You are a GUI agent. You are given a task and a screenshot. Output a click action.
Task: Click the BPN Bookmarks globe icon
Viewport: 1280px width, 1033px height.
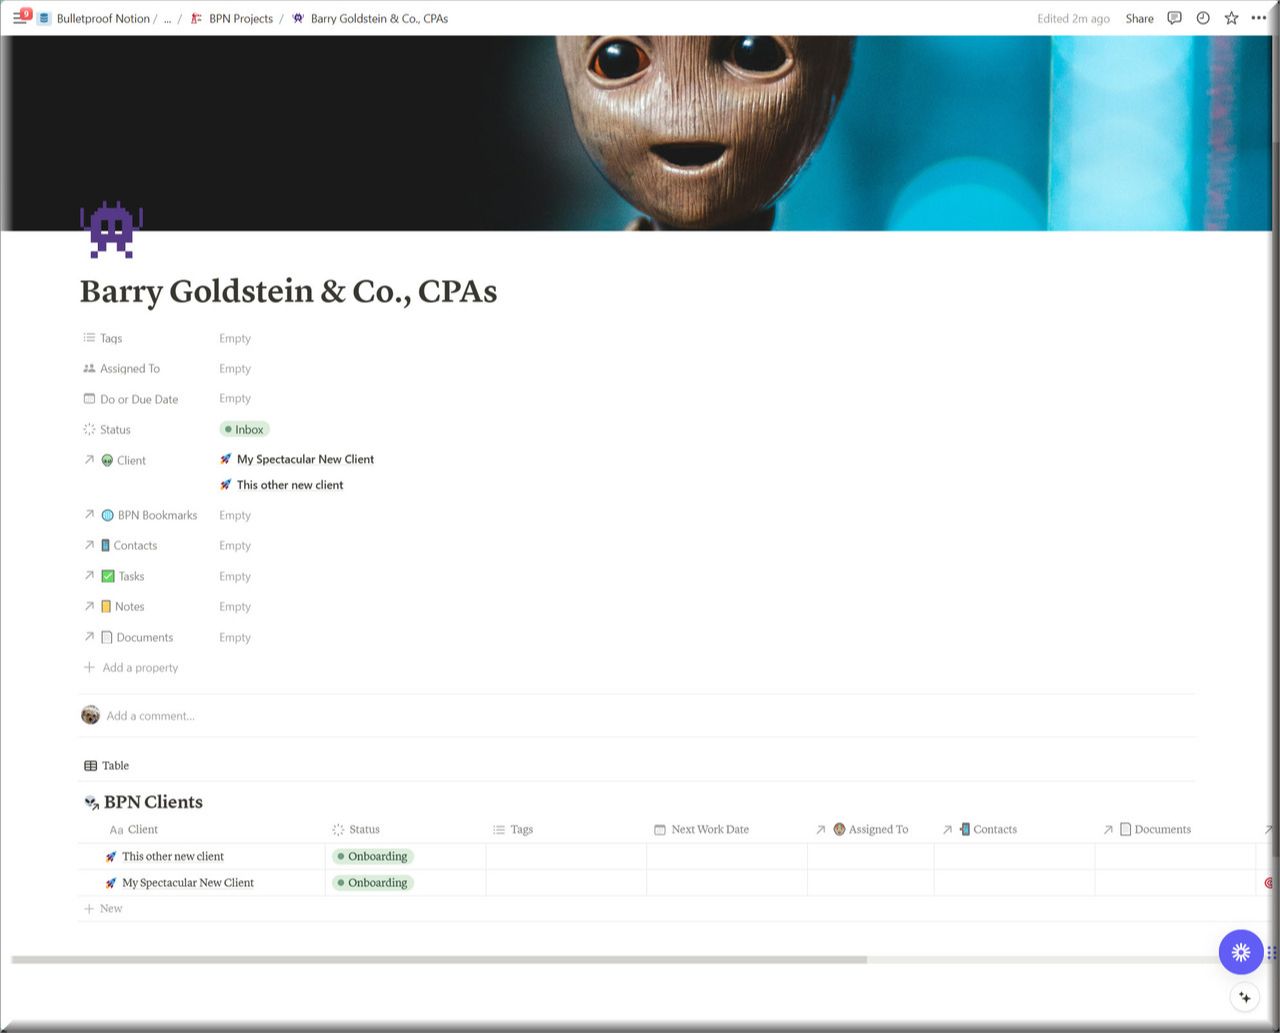pyautogui.click(x=107, y=515)
